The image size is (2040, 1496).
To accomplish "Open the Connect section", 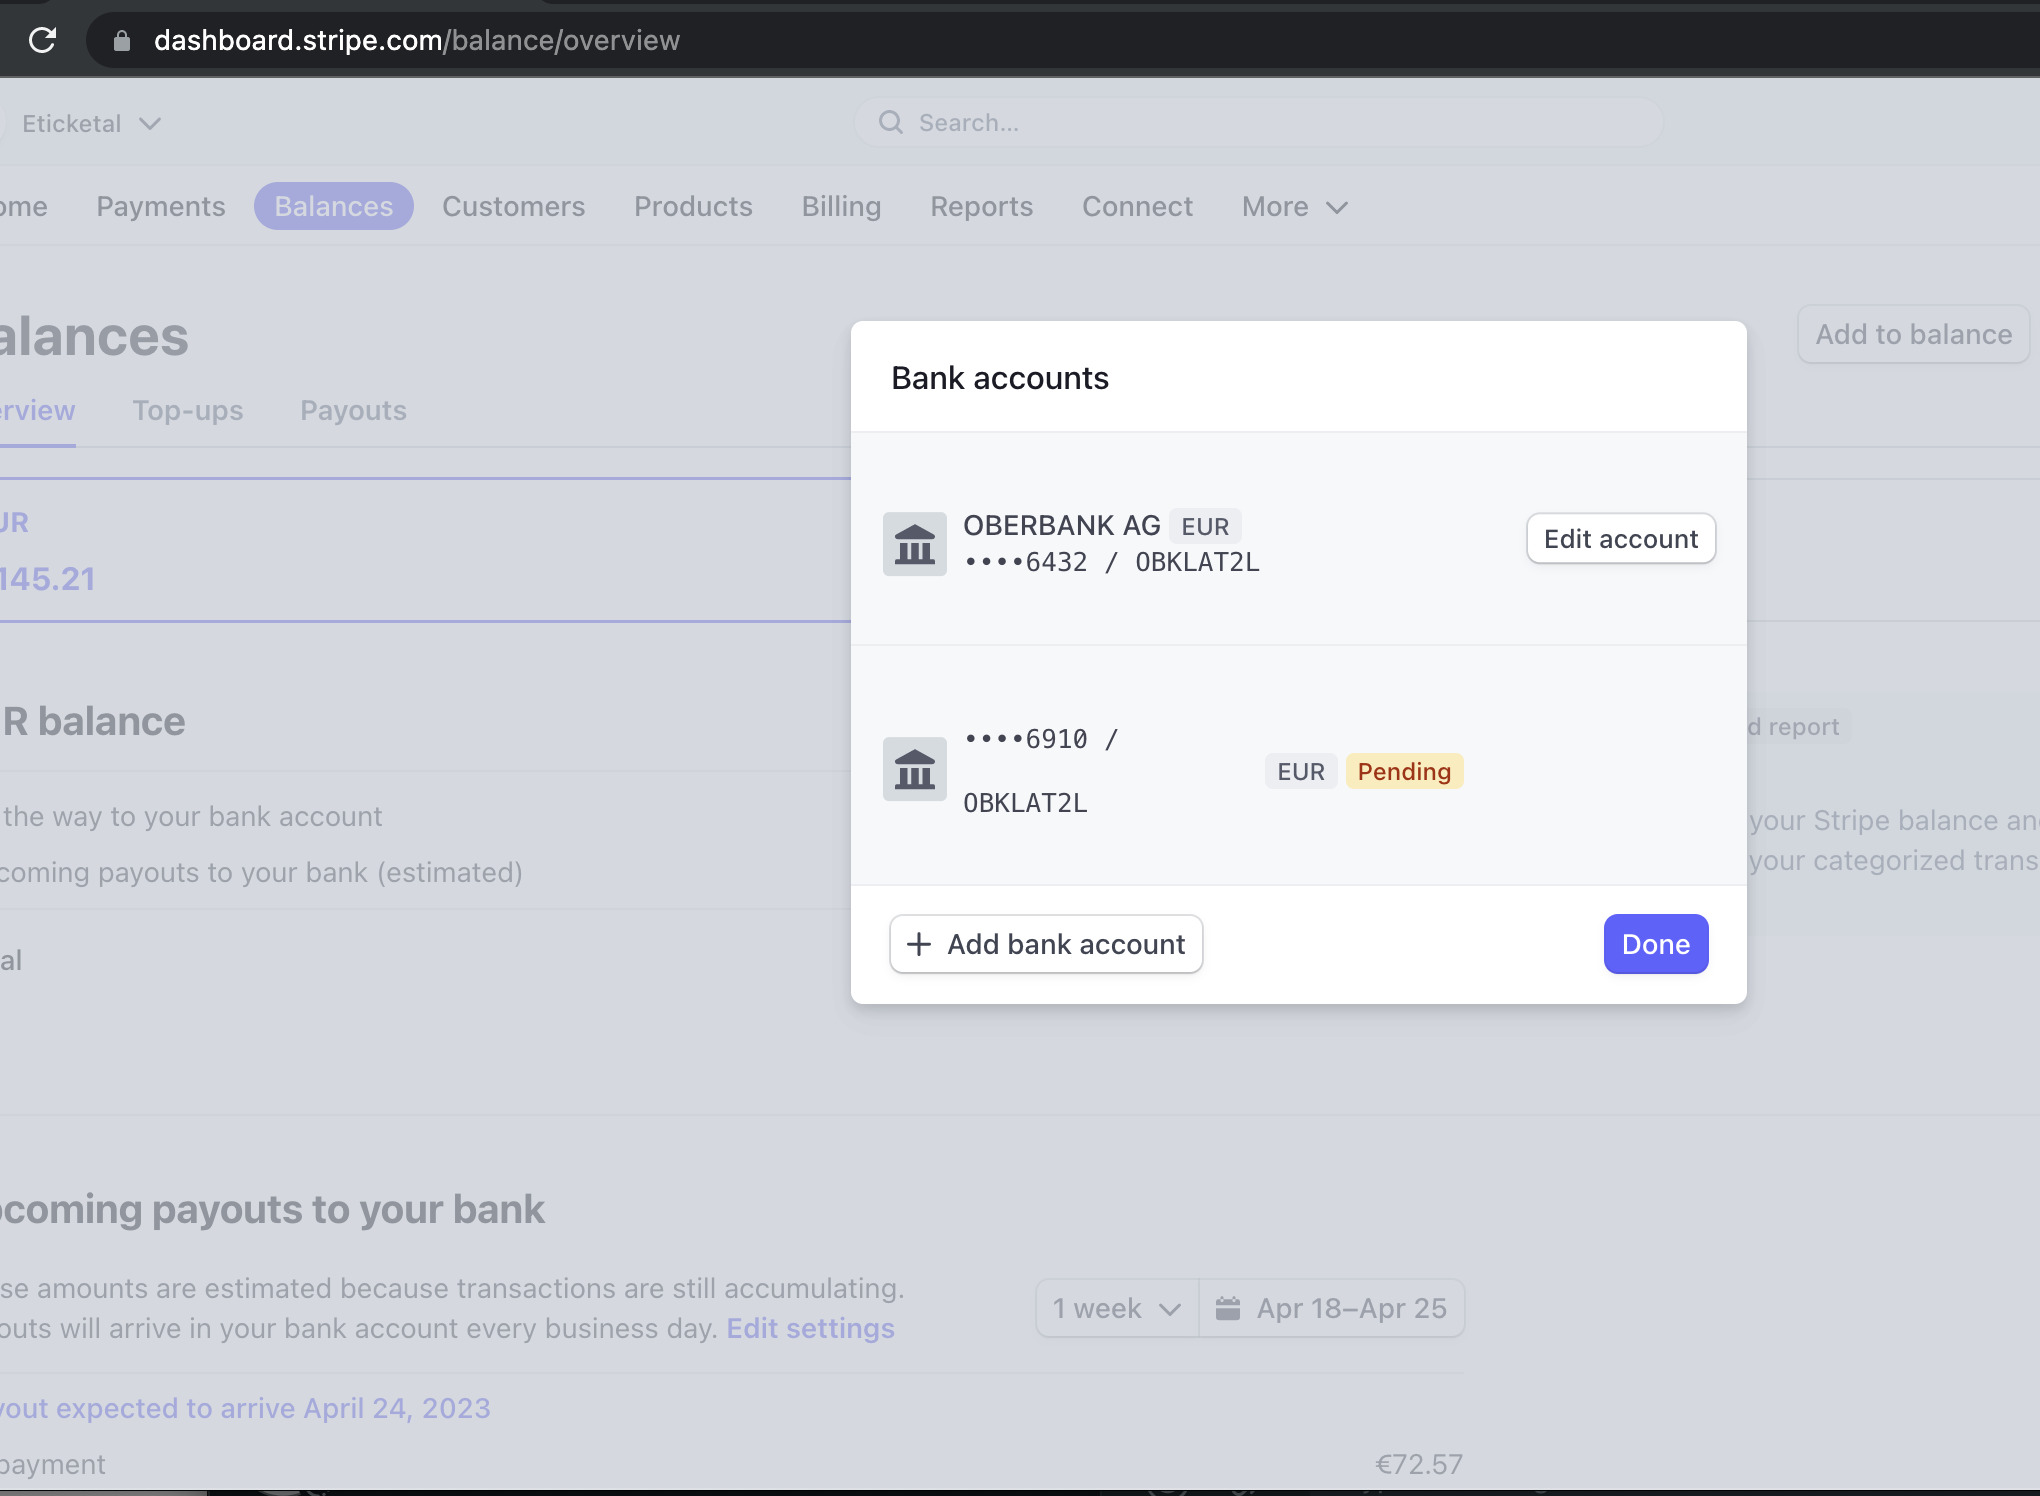I will coord(1137,206).
